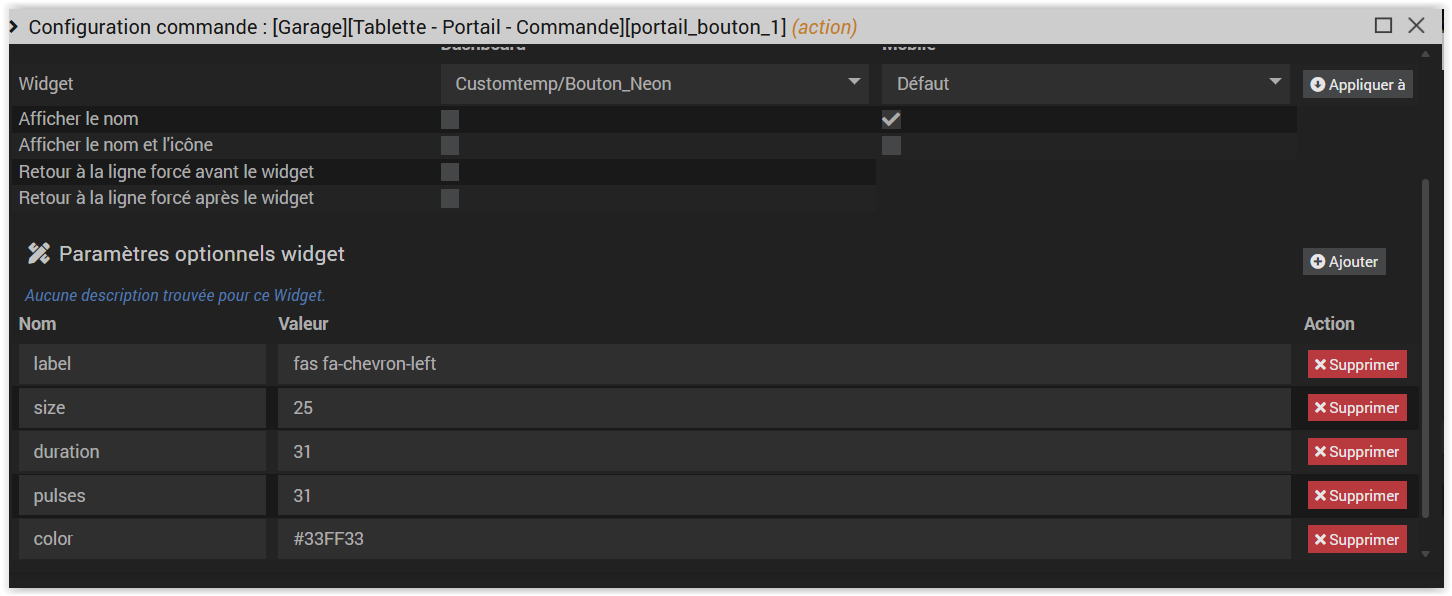The height and width of the screenshot is (596, 1452).
Task: Delete the label parameter row
Action: point(1356,365)
